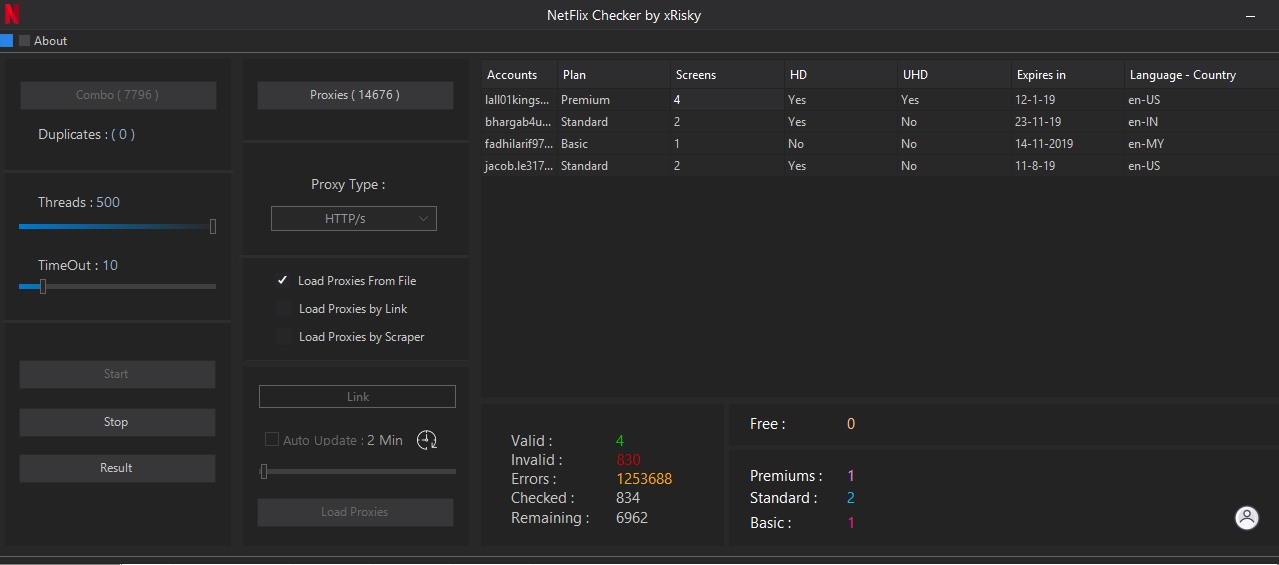Viewport: 1279px width, 565px height.
Task: Minimize the NetFlix Checker window
Action: coord(1249,16)
